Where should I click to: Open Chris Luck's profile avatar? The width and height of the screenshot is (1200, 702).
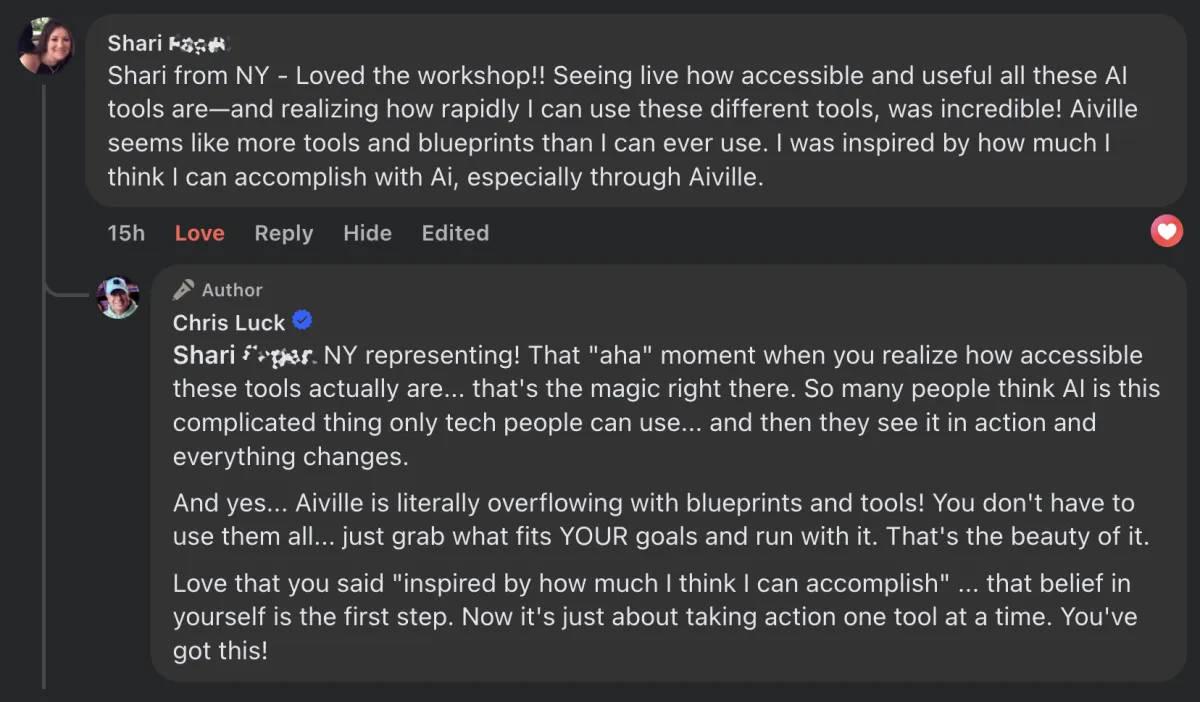117,298
